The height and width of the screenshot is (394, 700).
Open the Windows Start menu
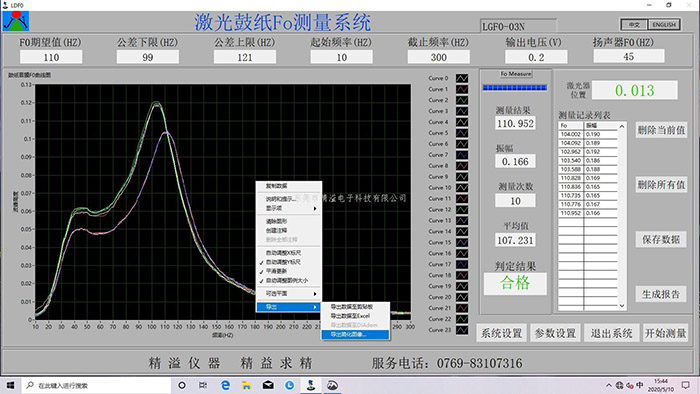[x=10, y=385]
